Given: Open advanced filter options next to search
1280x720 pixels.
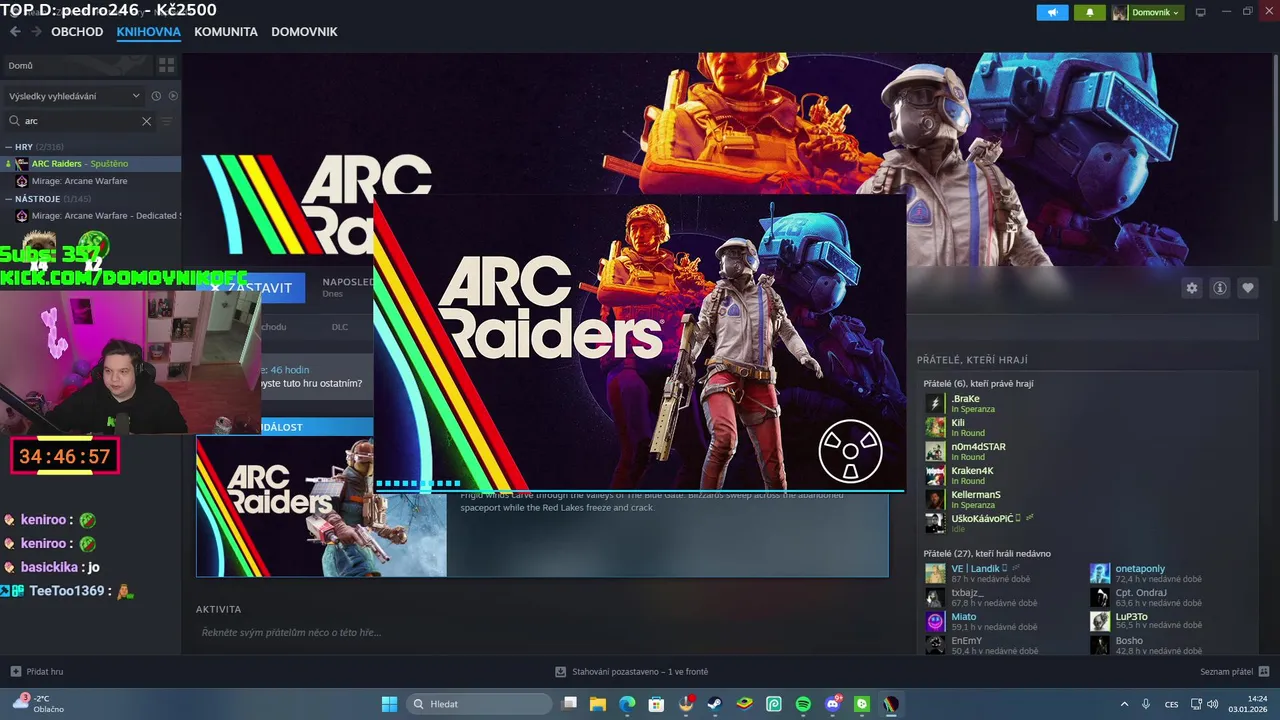Looking at the screenshot, I should 167,121.
